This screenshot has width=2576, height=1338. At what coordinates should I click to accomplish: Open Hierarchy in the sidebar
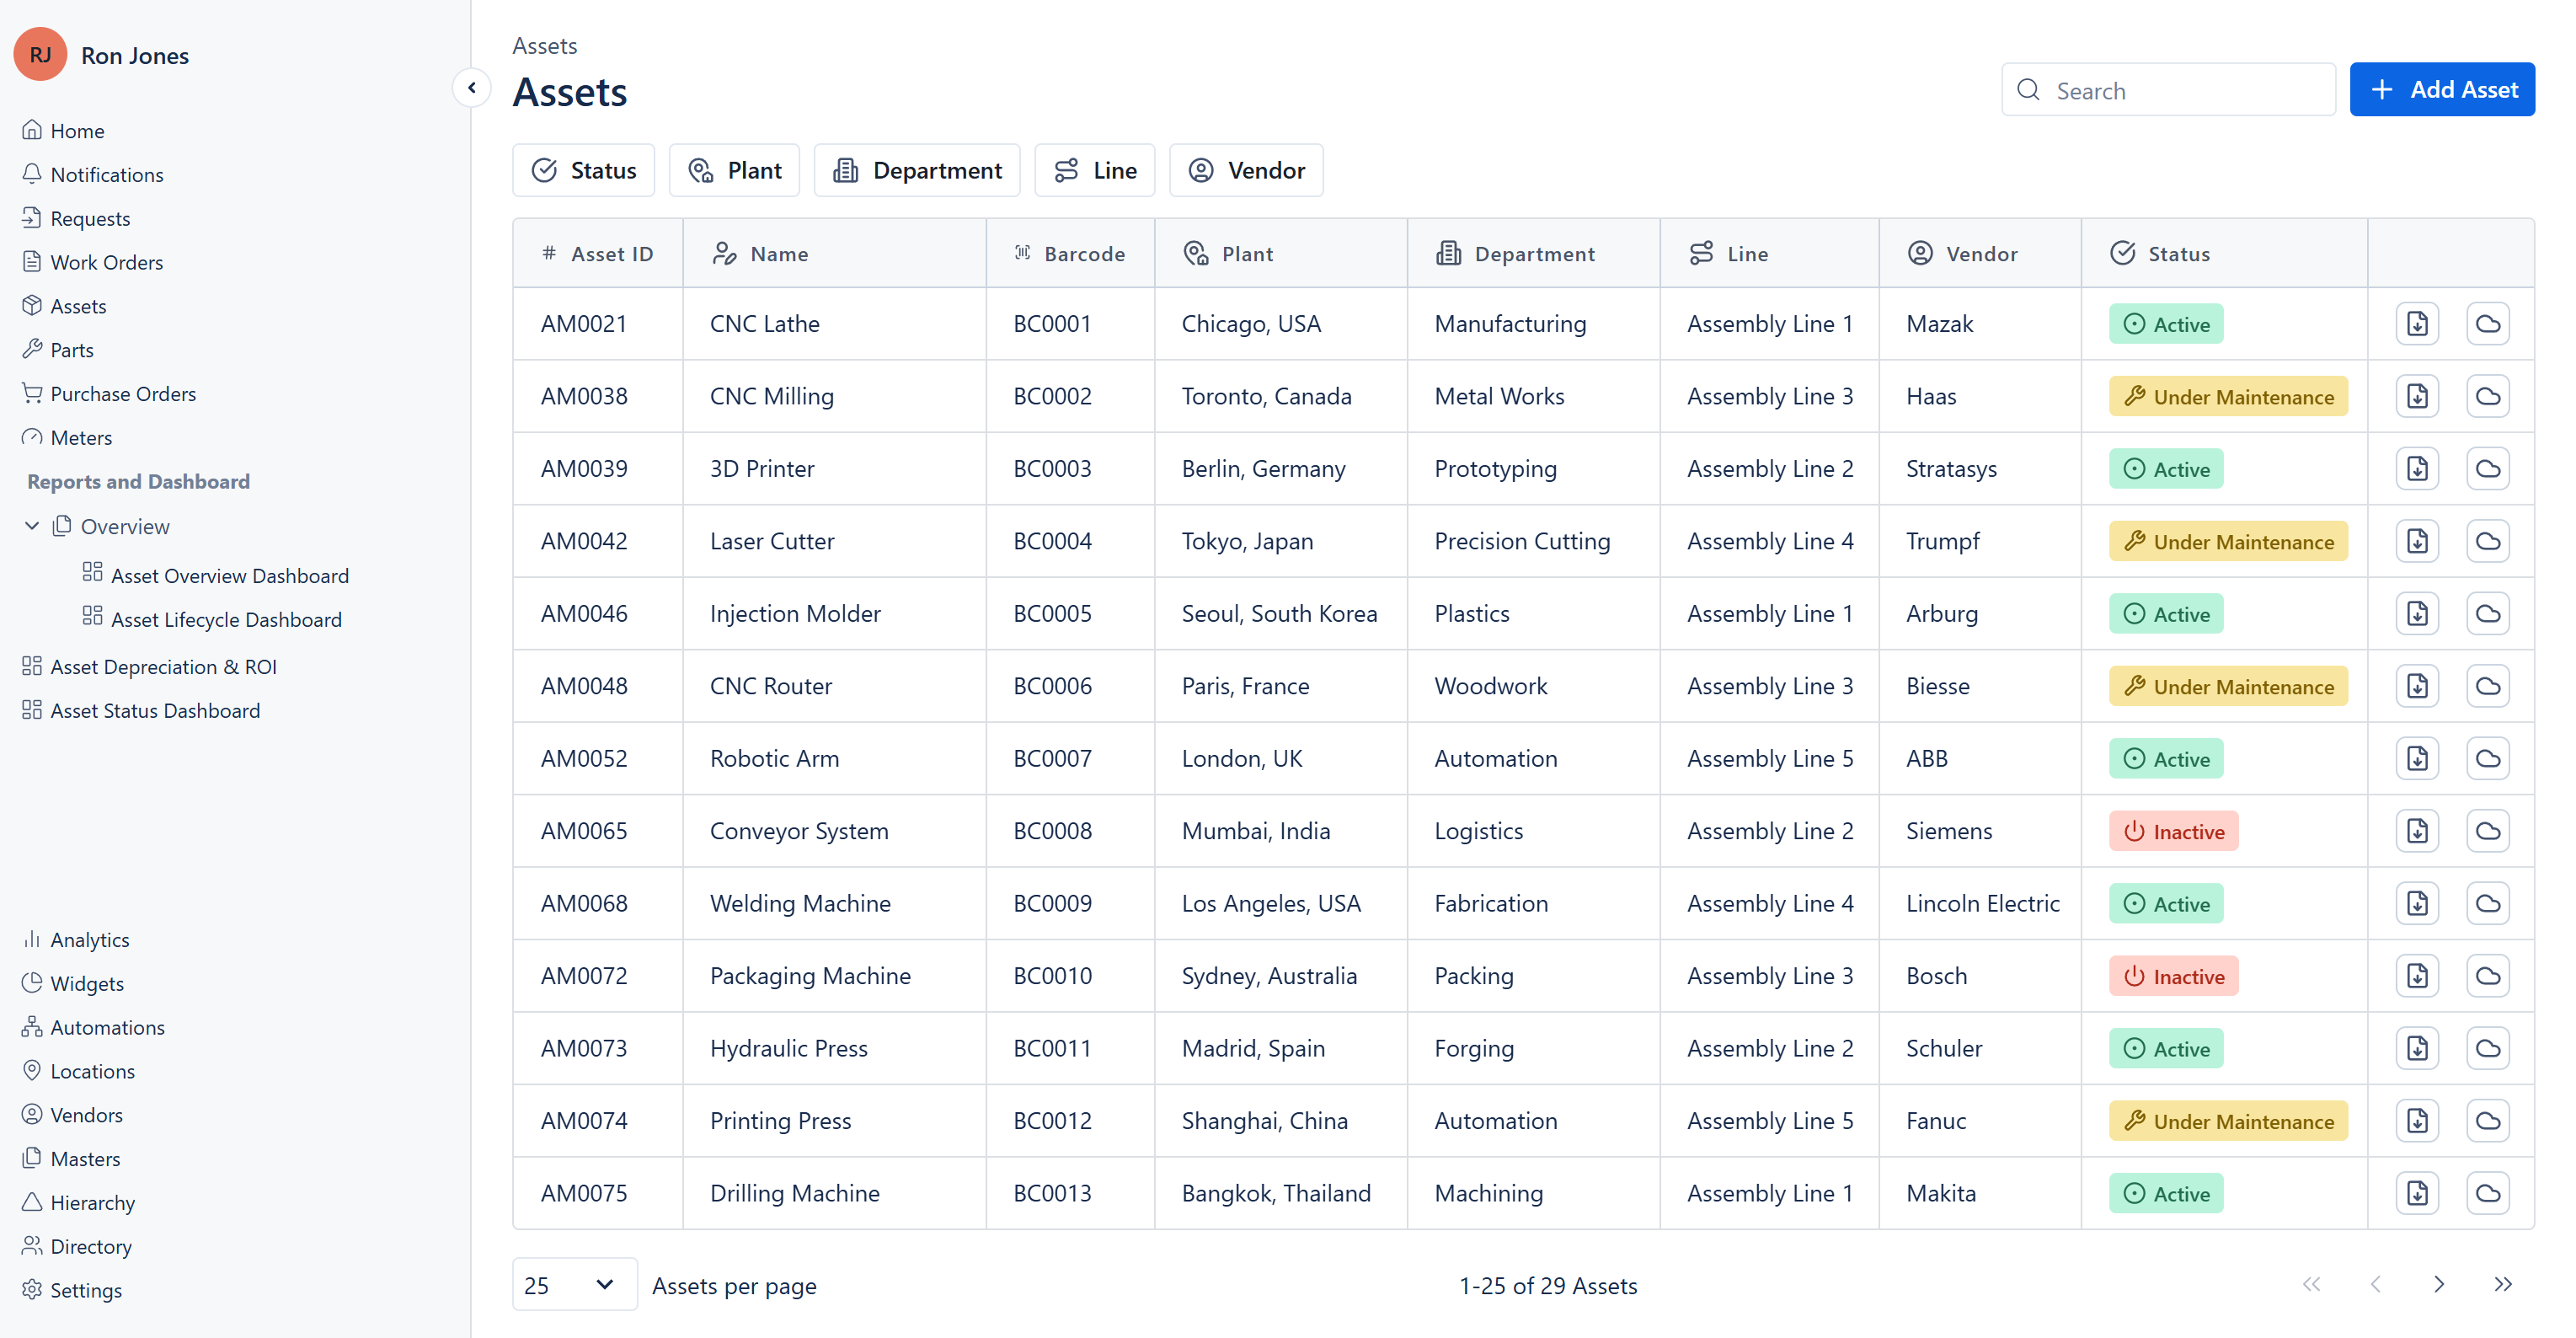[79, 1203]
